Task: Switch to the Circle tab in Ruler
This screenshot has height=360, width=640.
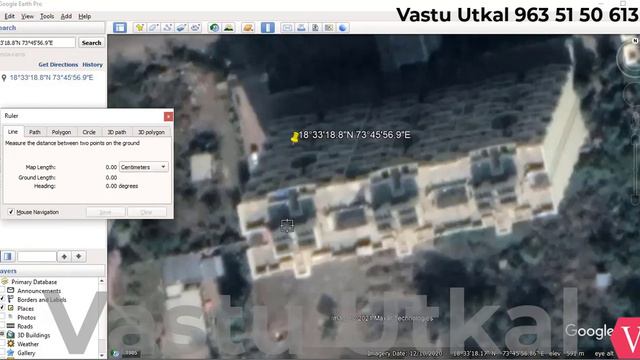Action: (89, 132)
